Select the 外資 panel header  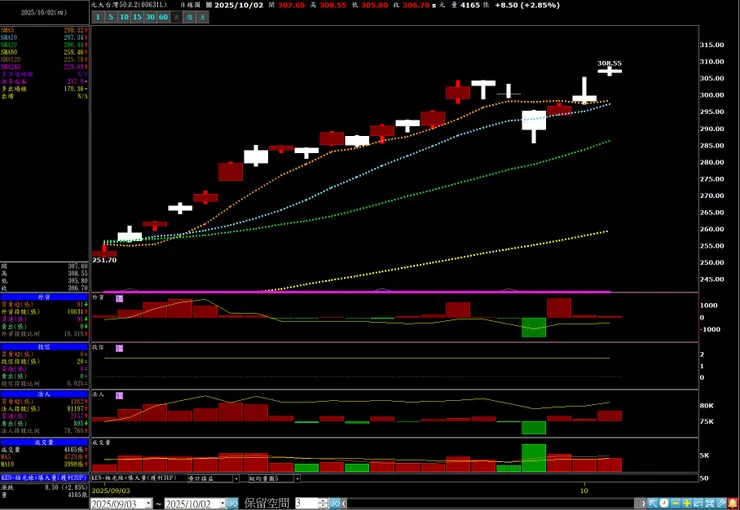click(x=44, y=297)
